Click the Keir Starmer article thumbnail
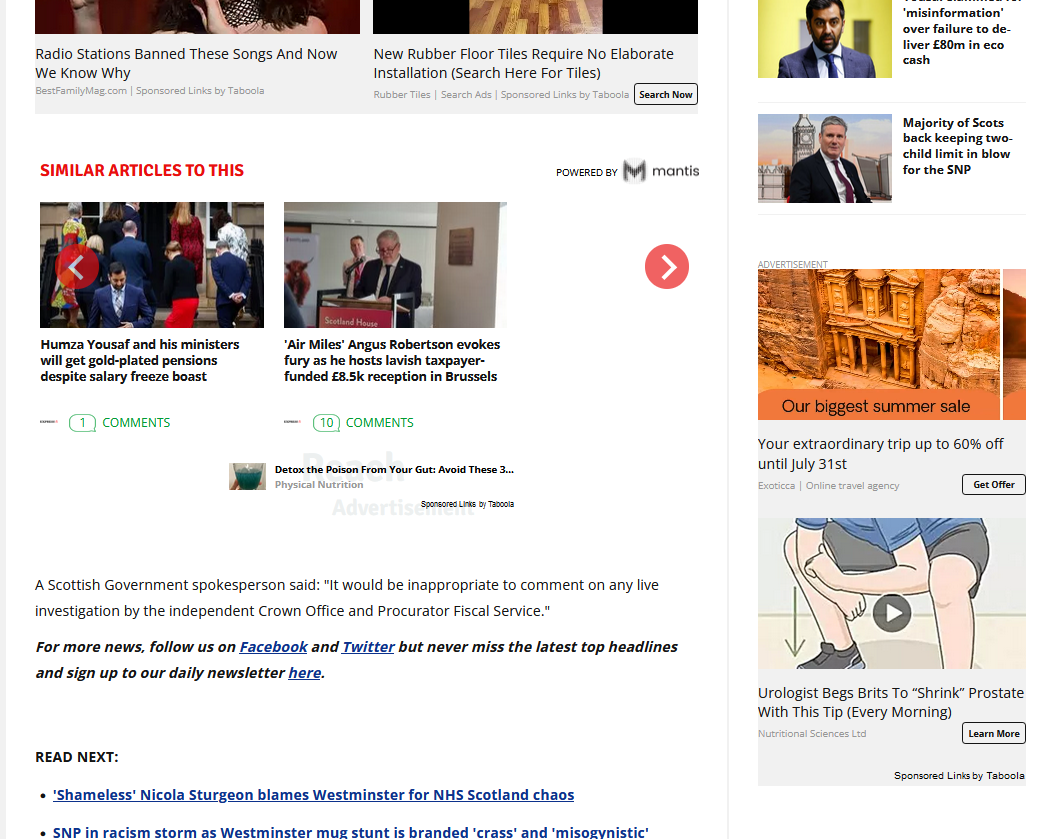Viewport: 1041px width, 839px height. [825, 158]
